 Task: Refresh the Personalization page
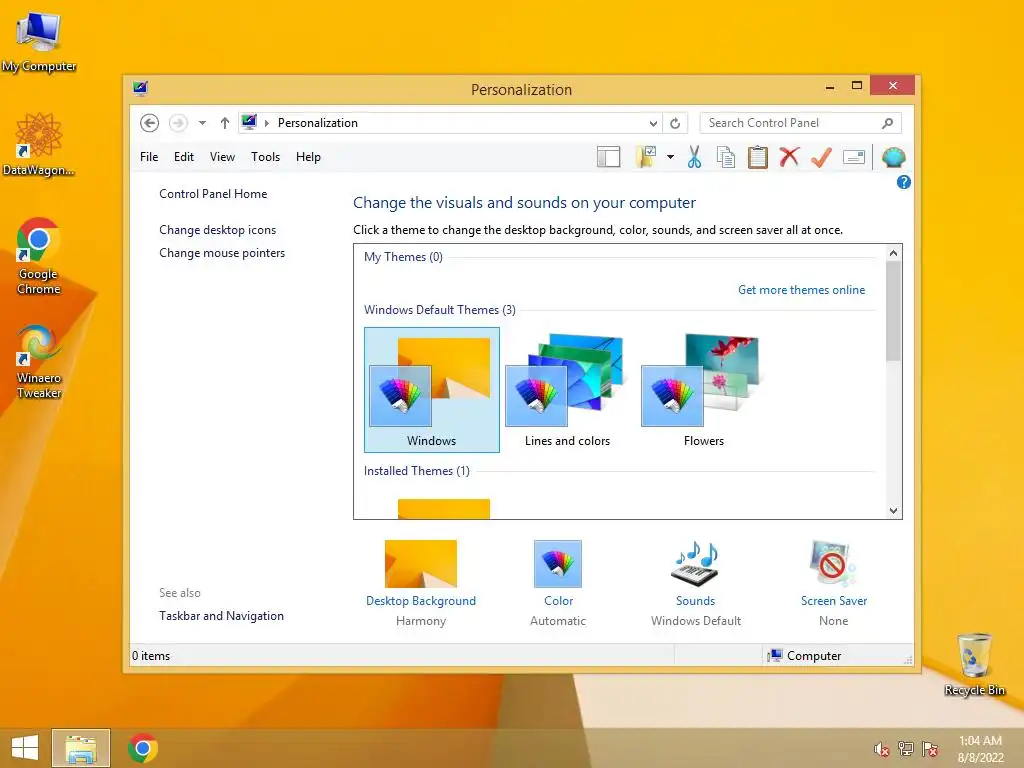[675, 123]
